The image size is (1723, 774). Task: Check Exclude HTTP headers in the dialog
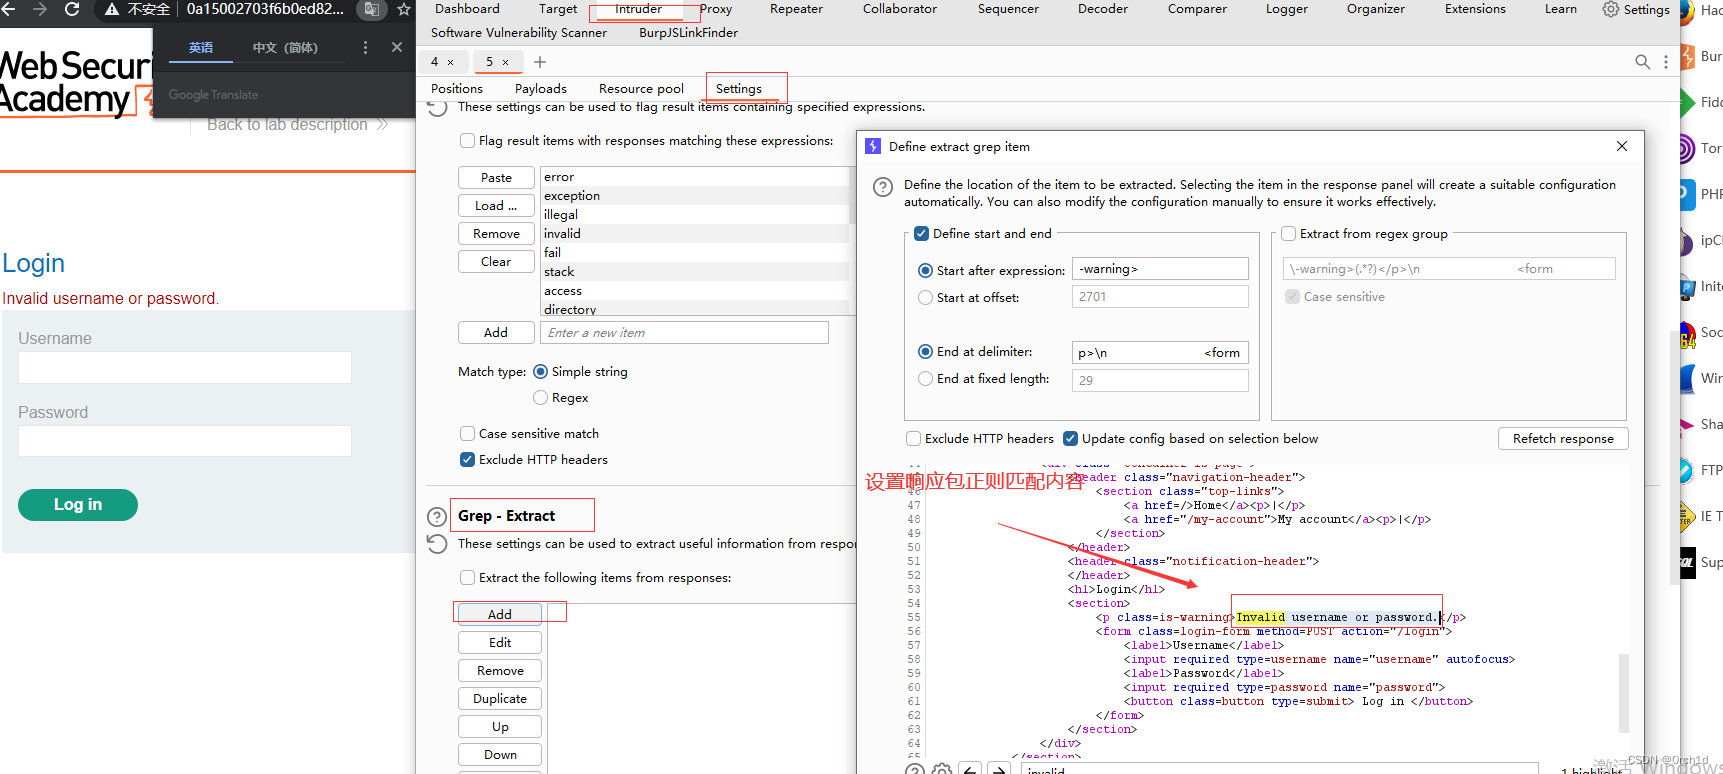click(913, 439)
